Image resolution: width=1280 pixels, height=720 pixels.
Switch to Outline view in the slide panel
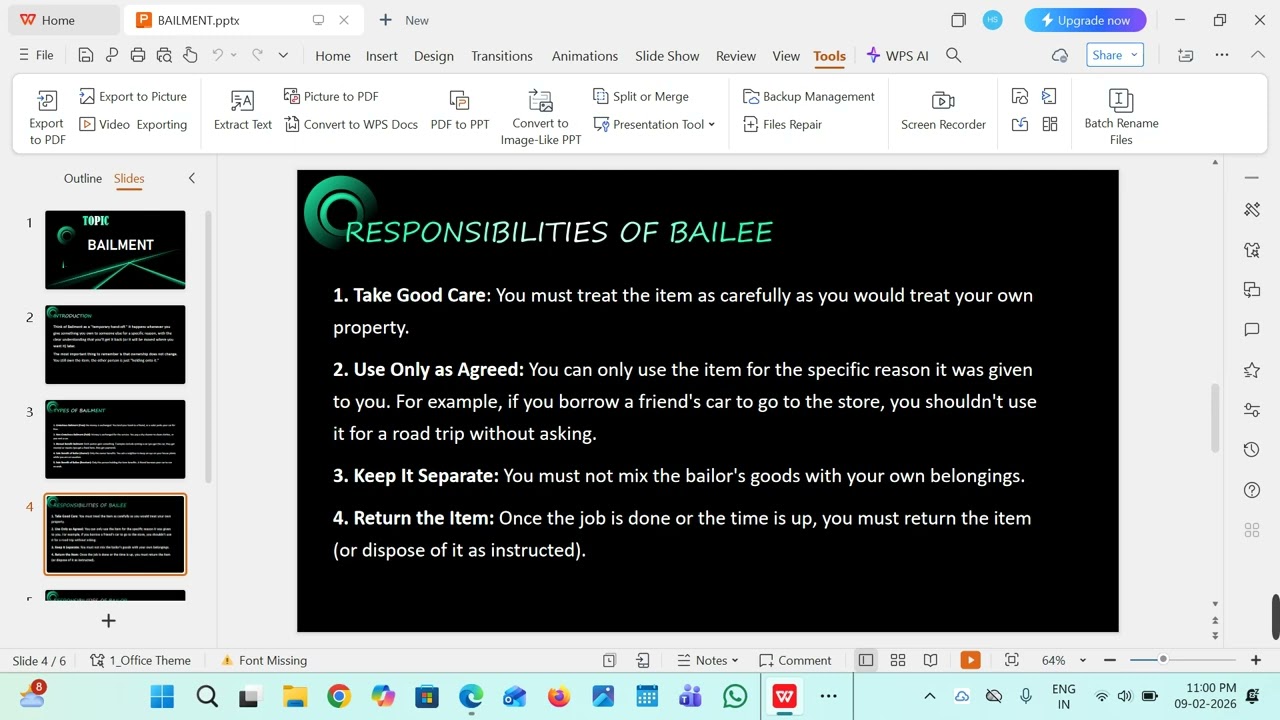click(x=83, y=178)
